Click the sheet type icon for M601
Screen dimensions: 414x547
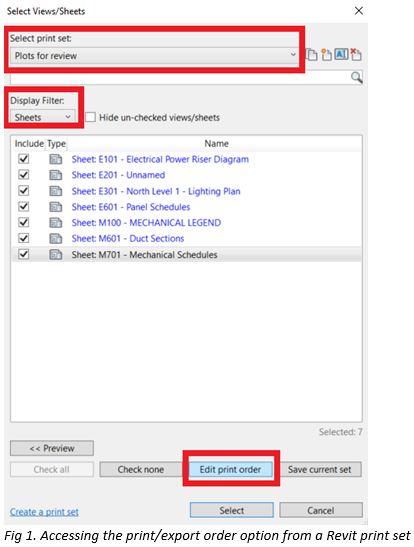pos(55,239)
